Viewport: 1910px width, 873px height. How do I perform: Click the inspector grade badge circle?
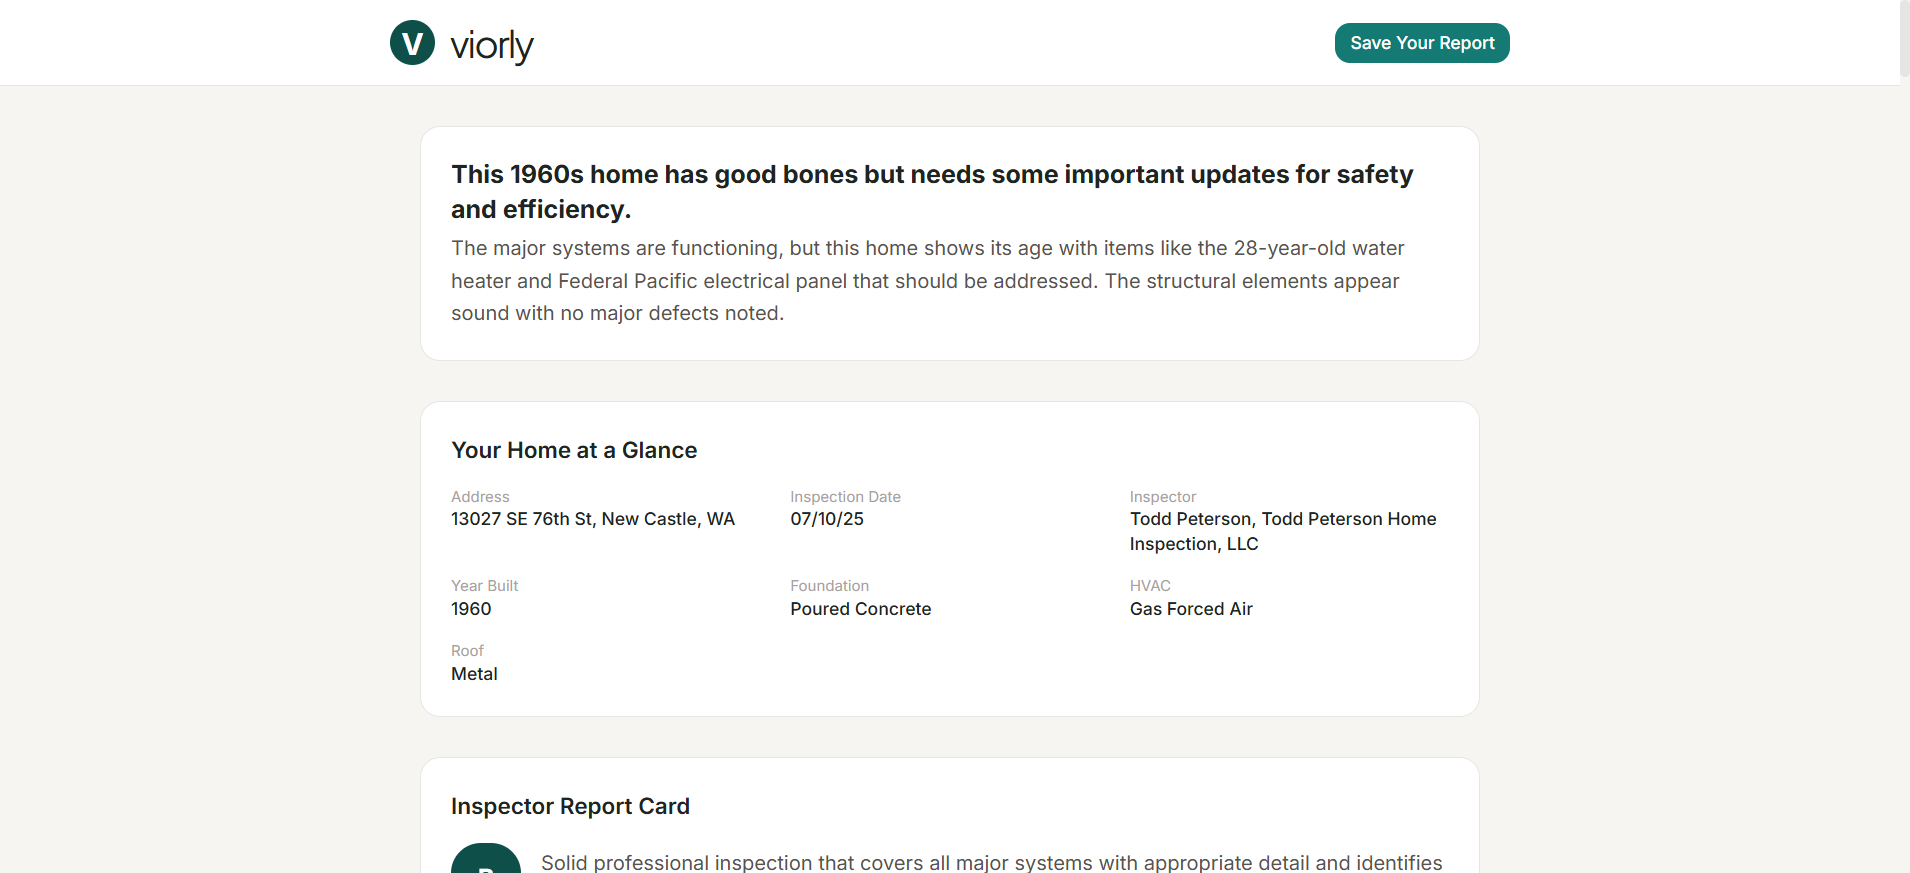coord(486,861)
